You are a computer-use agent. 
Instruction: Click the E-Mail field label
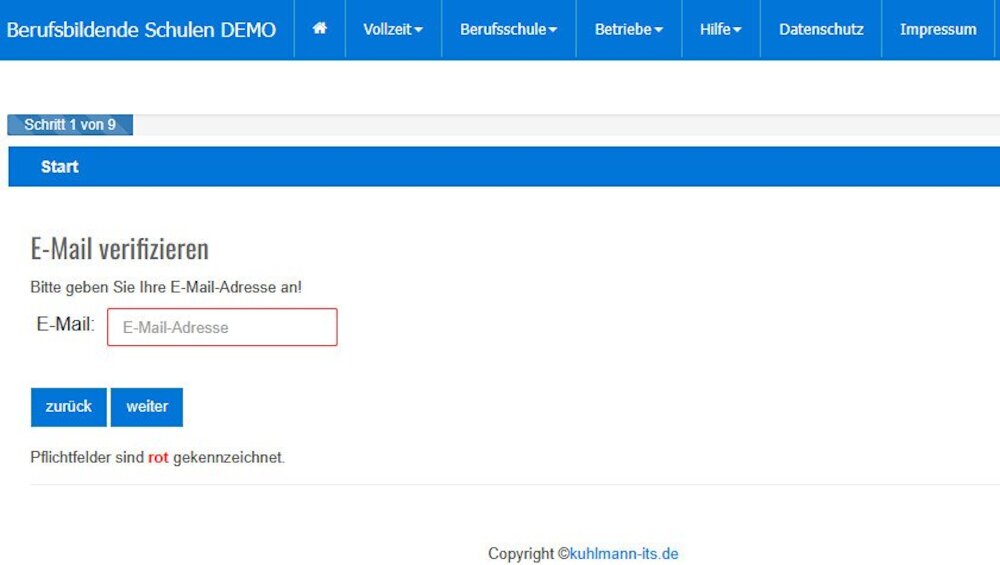[x=65, y=325]
